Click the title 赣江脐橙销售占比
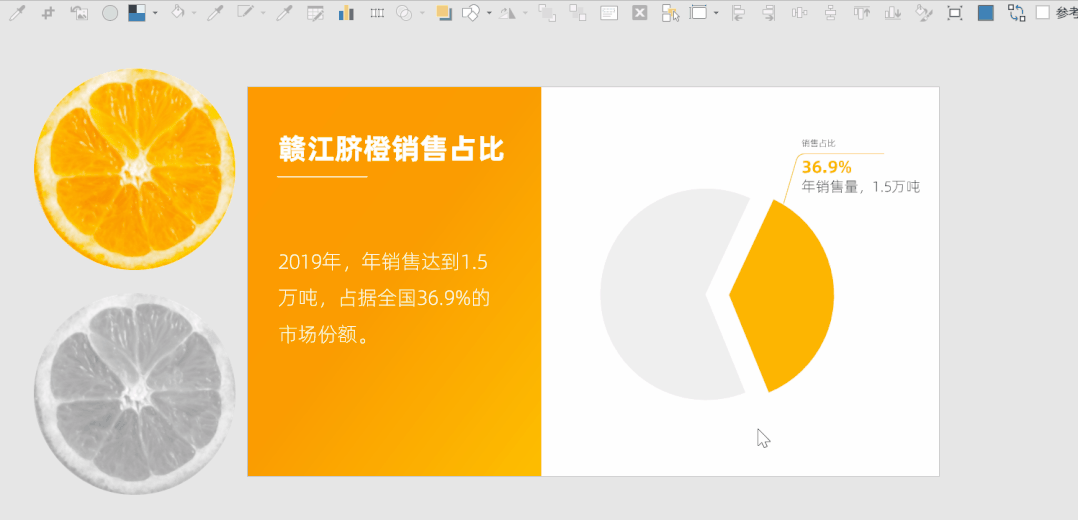This screenshot has height=520, width=1078. [391, 149]
